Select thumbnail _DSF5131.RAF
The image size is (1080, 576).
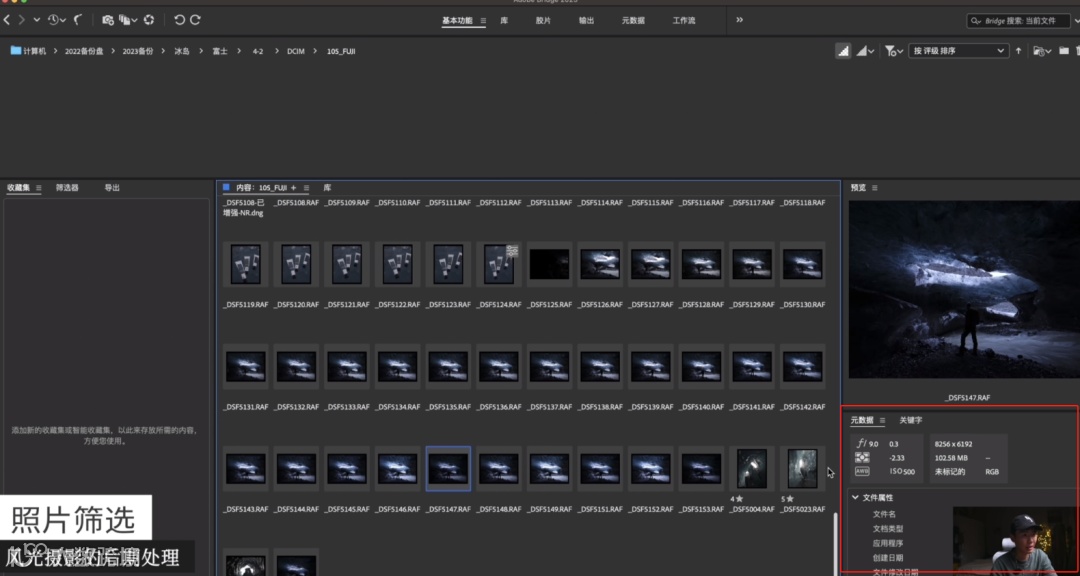(246, 367)
